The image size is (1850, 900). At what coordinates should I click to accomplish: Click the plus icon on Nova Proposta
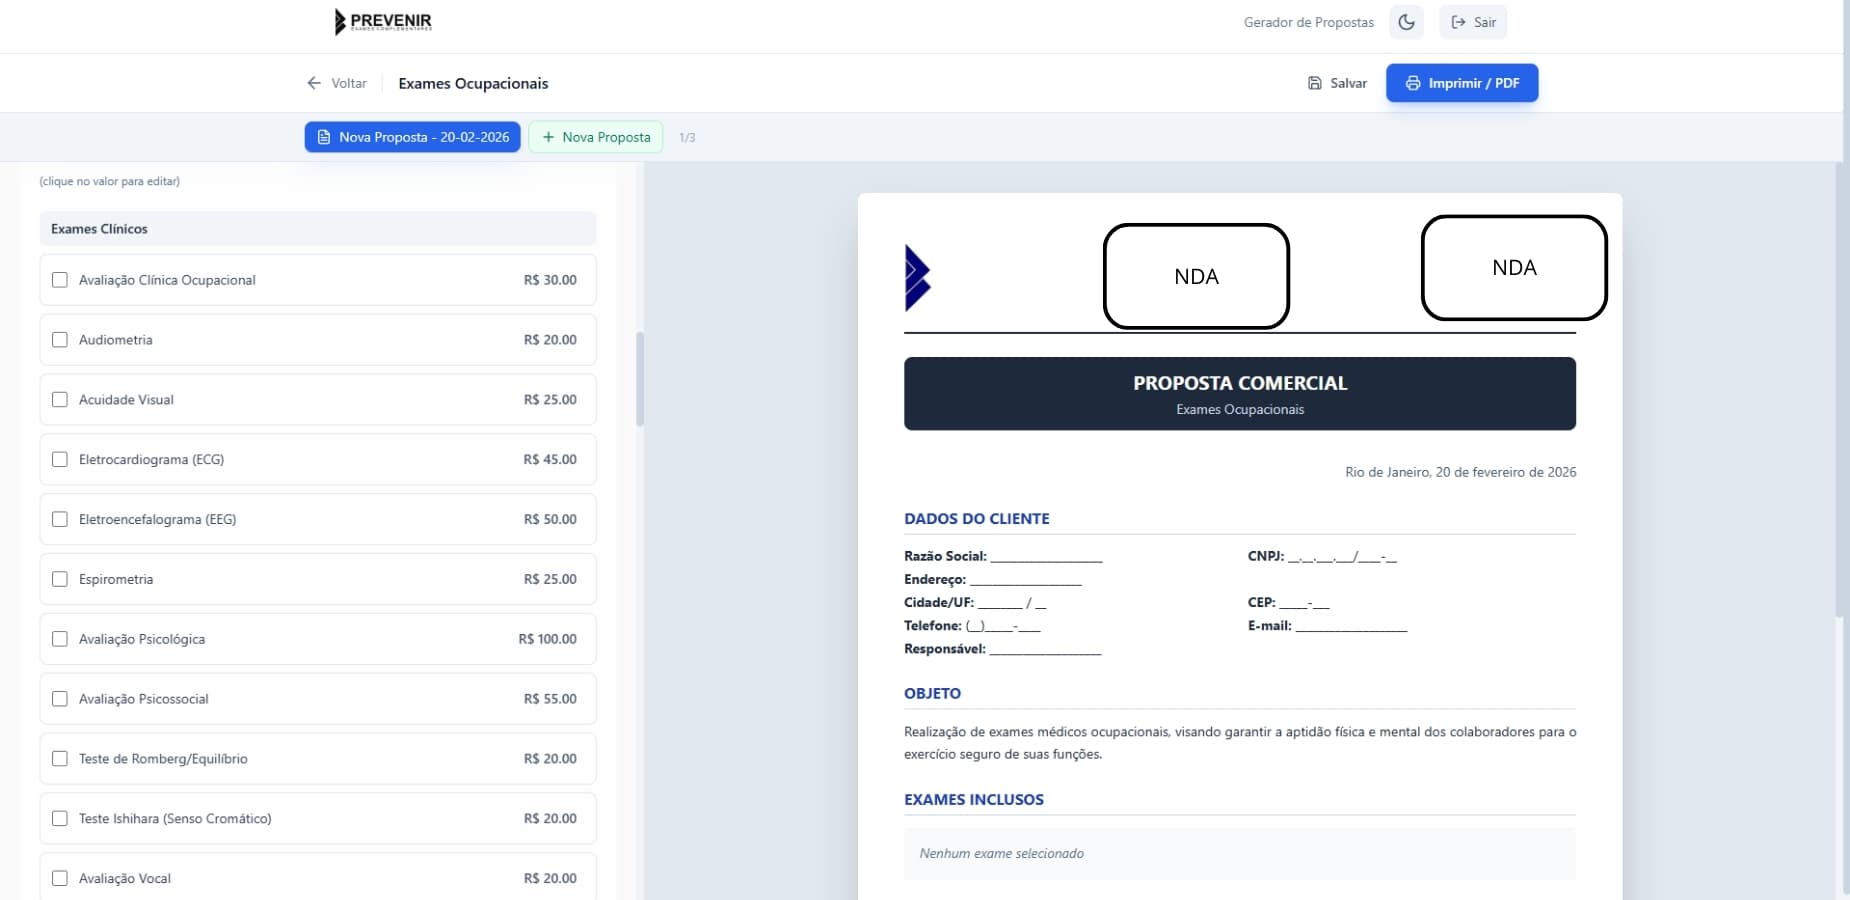click(547, 137)
